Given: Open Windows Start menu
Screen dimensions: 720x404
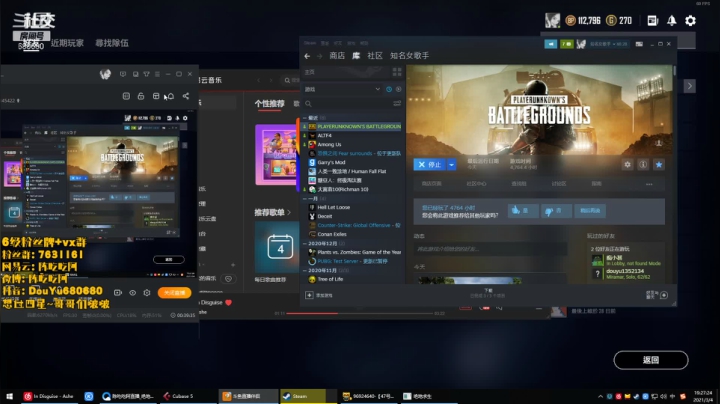Looking at the screenshot, I should pyautogui.click(x=9, y=396).
